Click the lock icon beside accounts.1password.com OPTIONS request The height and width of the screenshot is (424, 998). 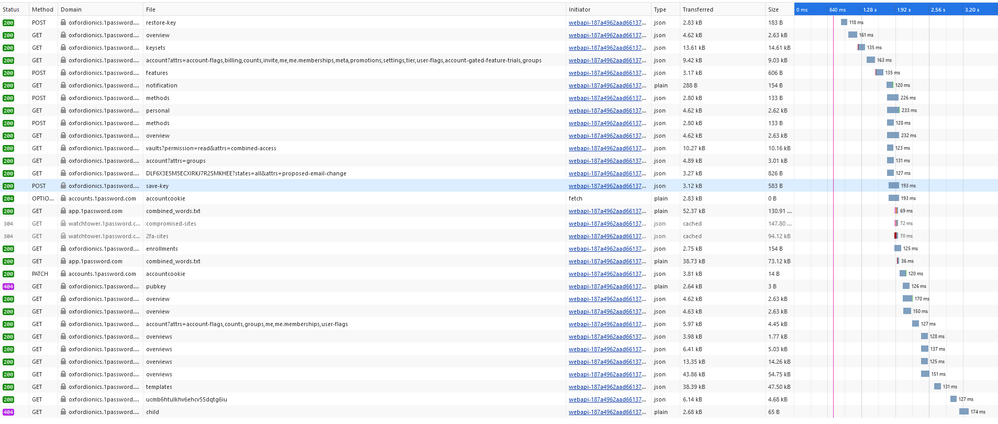[64, 198]
